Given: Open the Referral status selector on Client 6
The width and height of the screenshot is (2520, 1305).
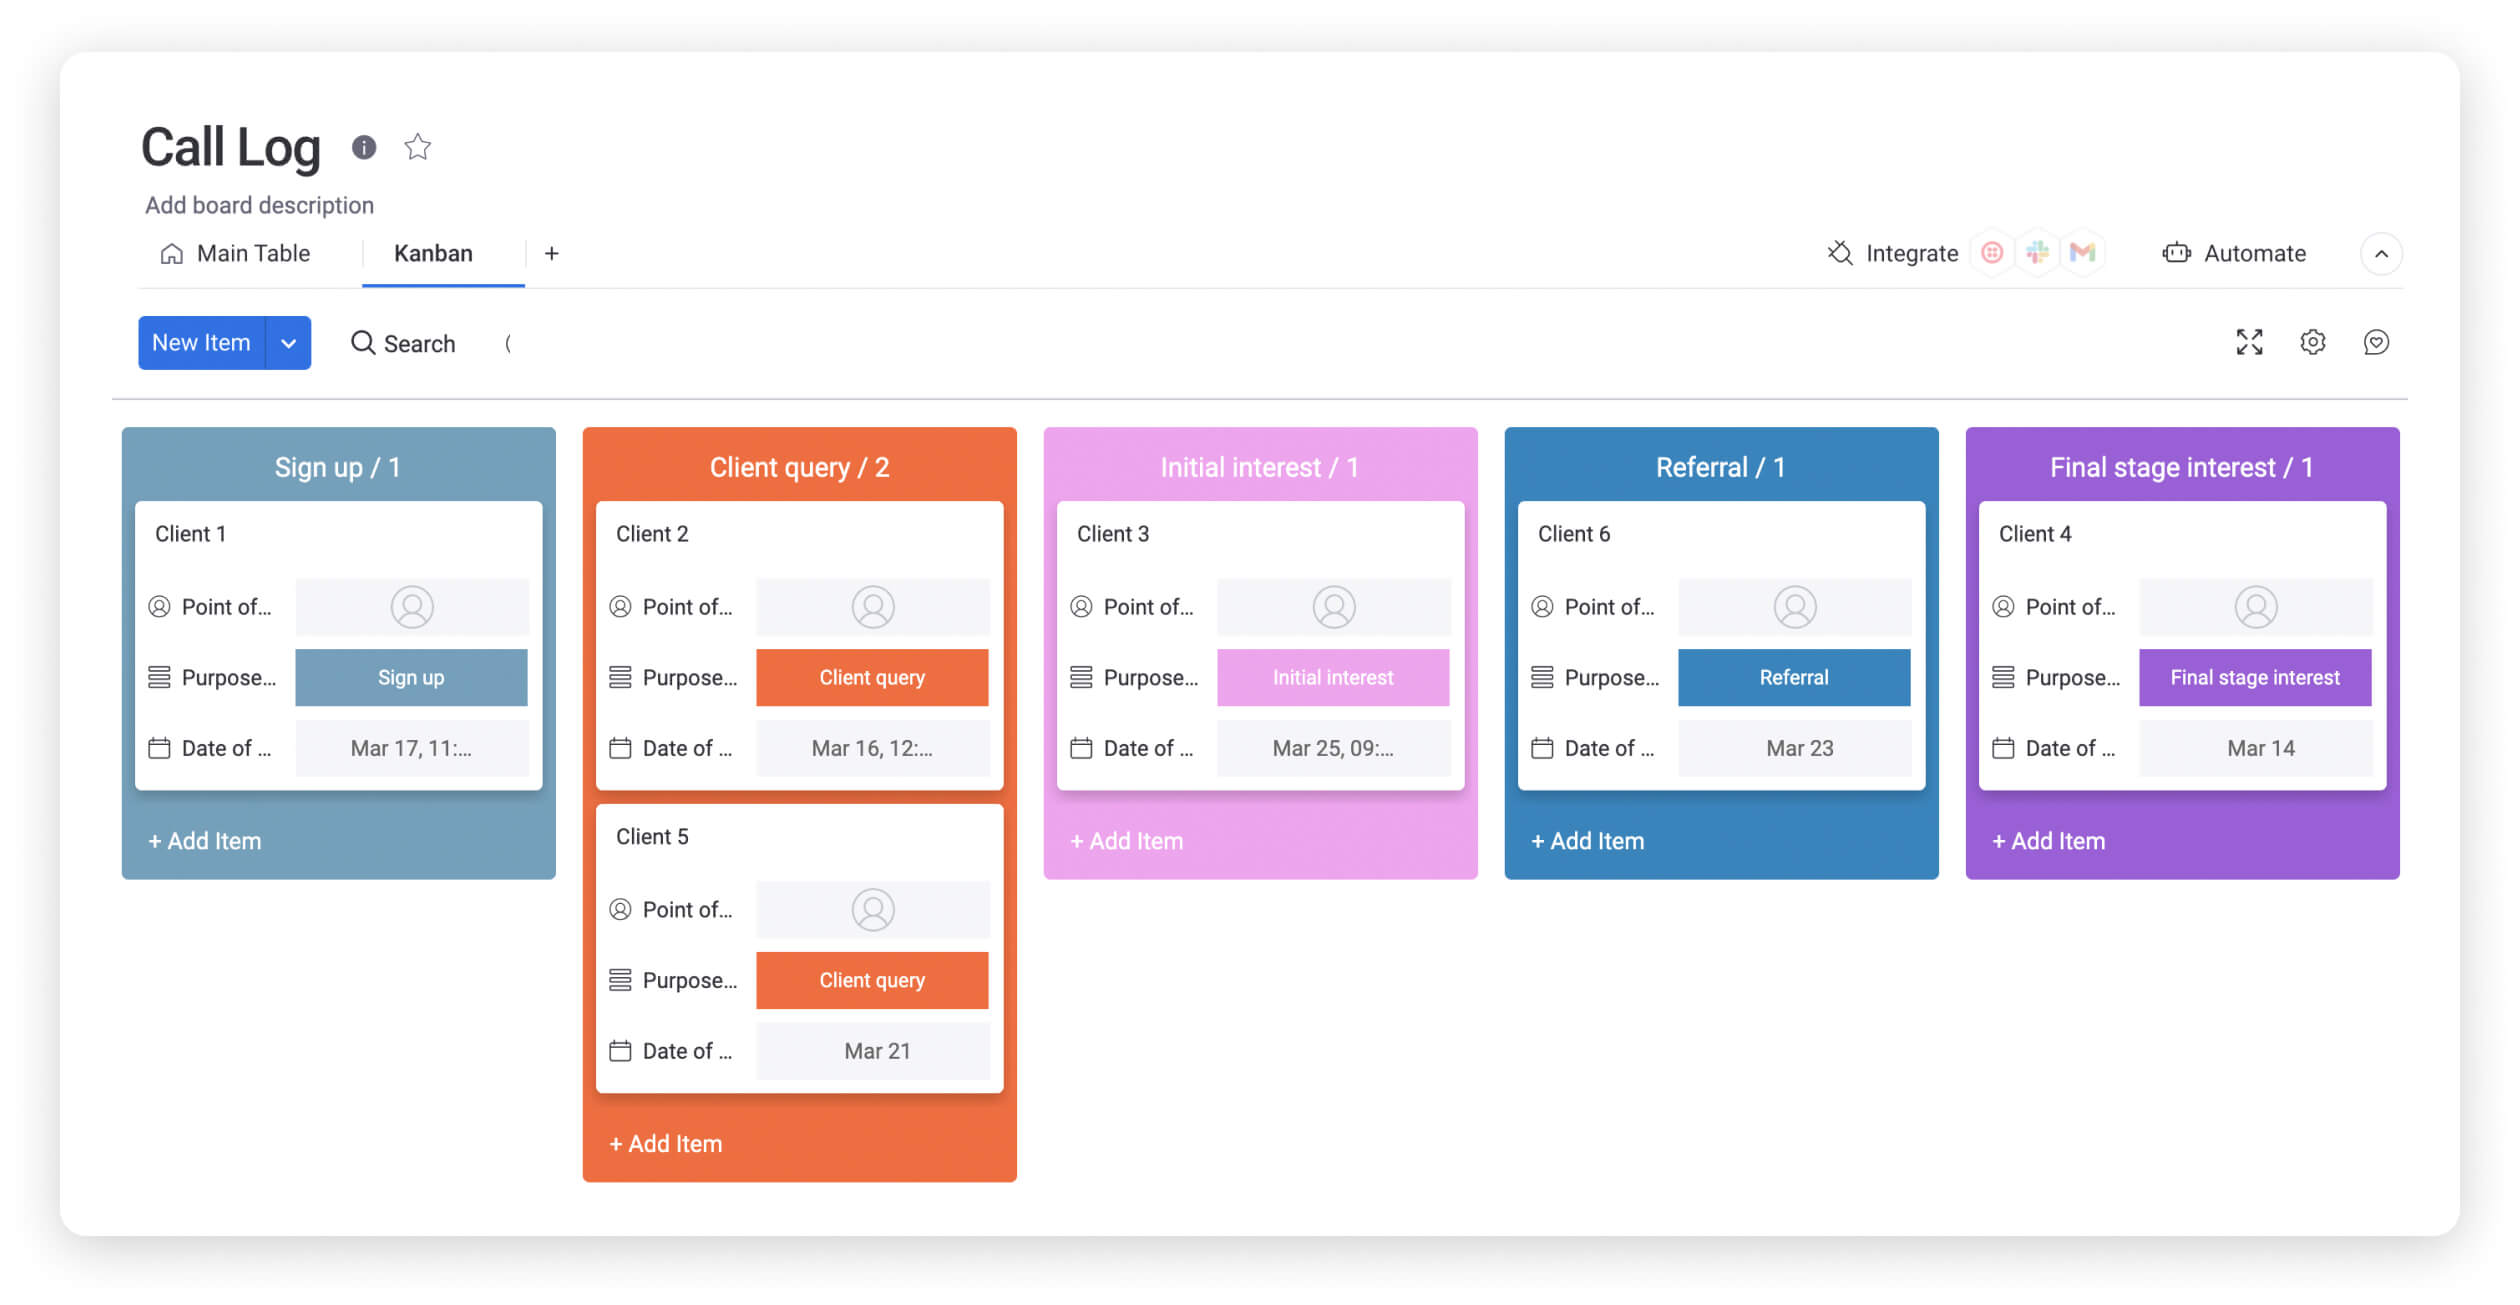Looking at the screenshot, I should click(1794, 677).
